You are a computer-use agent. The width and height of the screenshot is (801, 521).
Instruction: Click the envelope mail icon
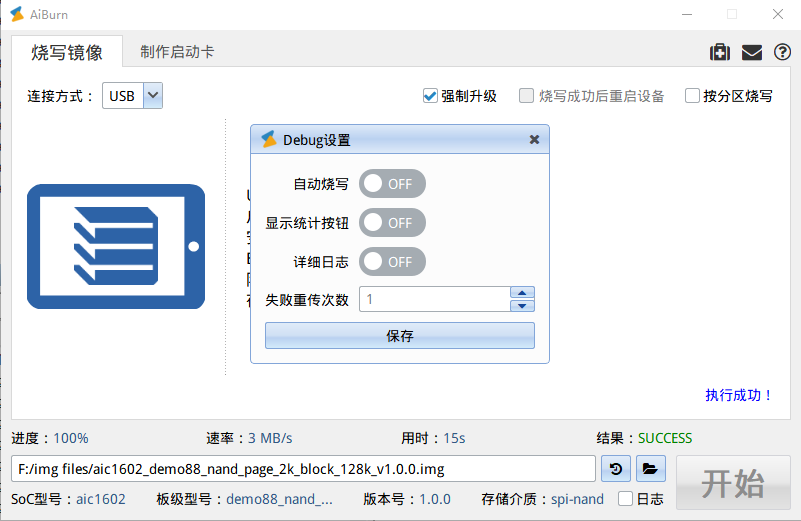coord(751,53)
